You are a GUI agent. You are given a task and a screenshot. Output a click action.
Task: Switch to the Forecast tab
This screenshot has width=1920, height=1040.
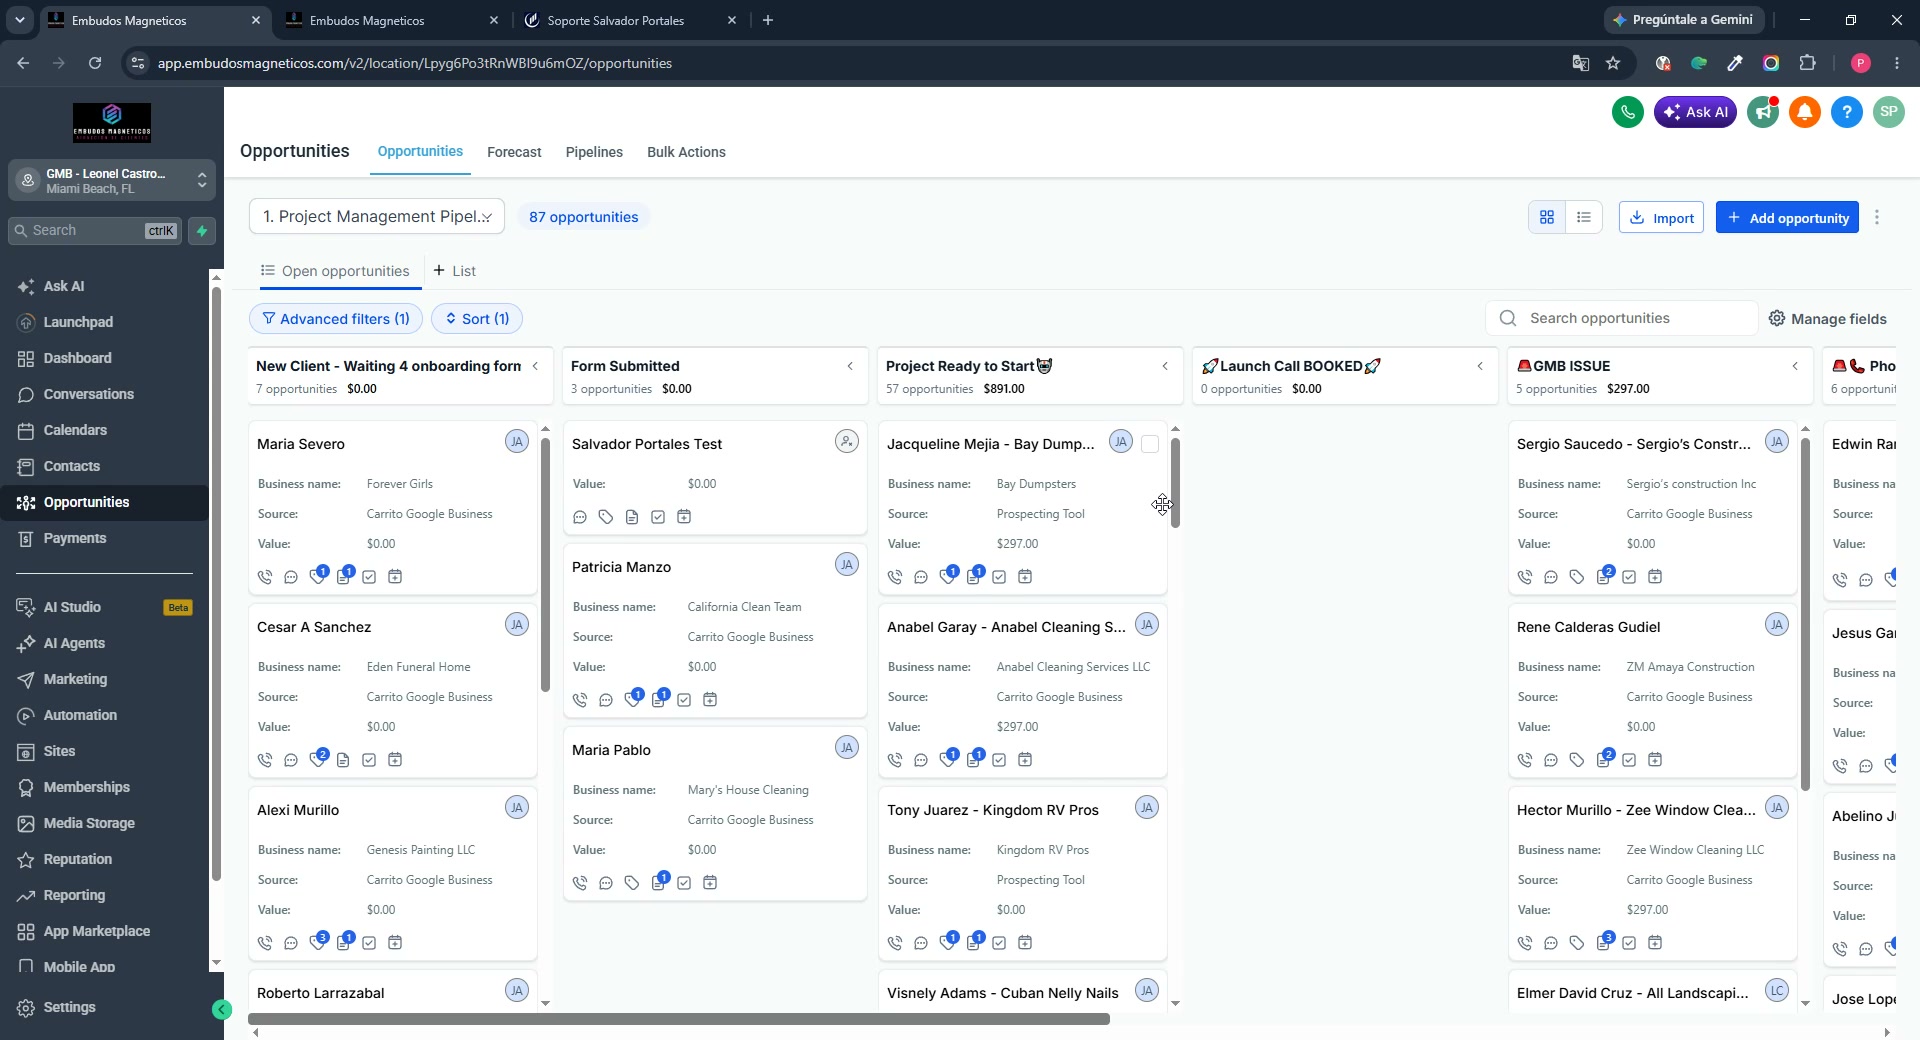(x=514, y=152)
